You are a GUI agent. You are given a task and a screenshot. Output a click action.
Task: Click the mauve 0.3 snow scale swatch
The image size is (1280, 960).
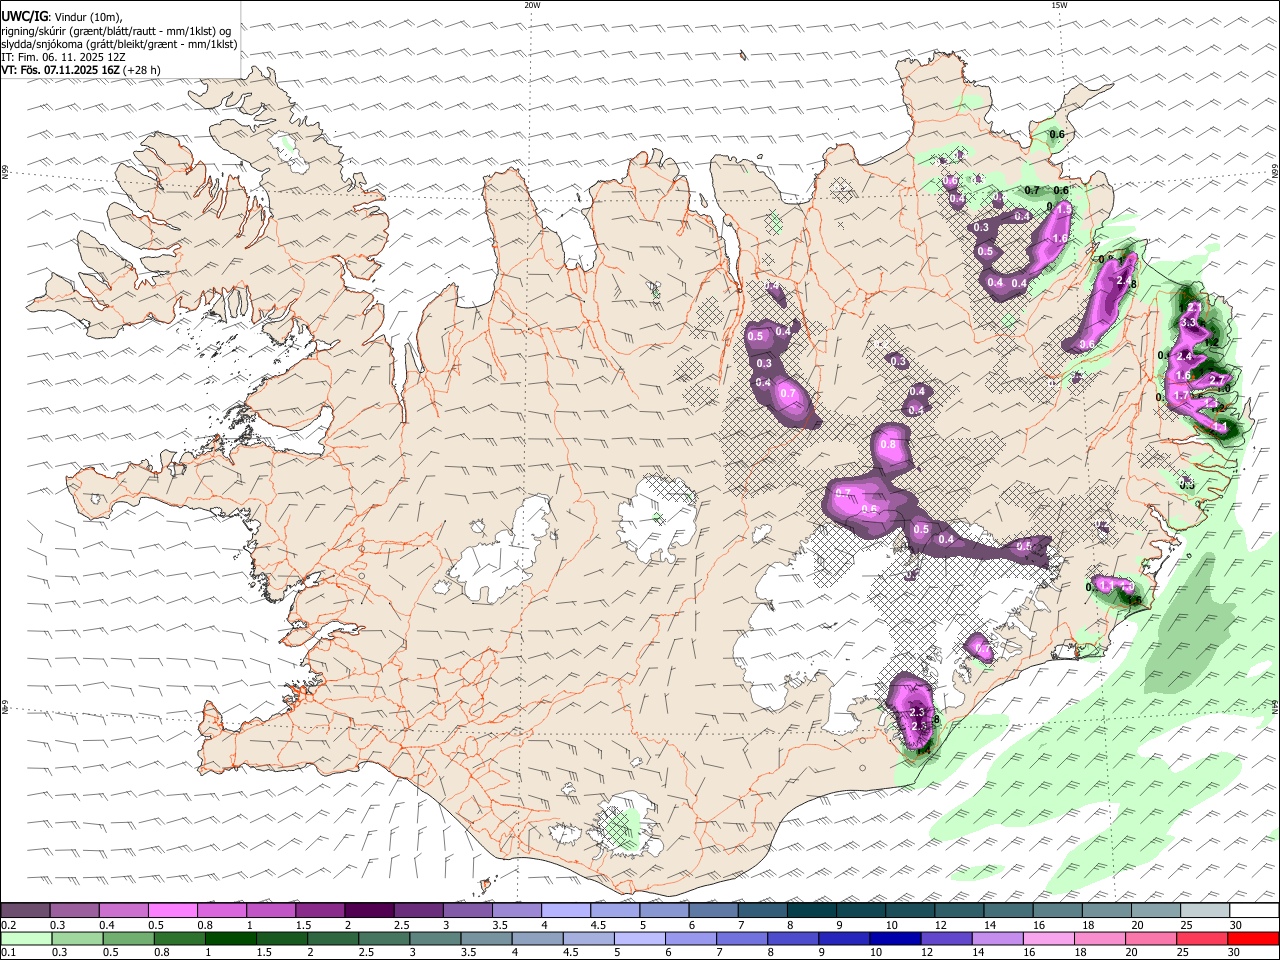tap(74, 910)
